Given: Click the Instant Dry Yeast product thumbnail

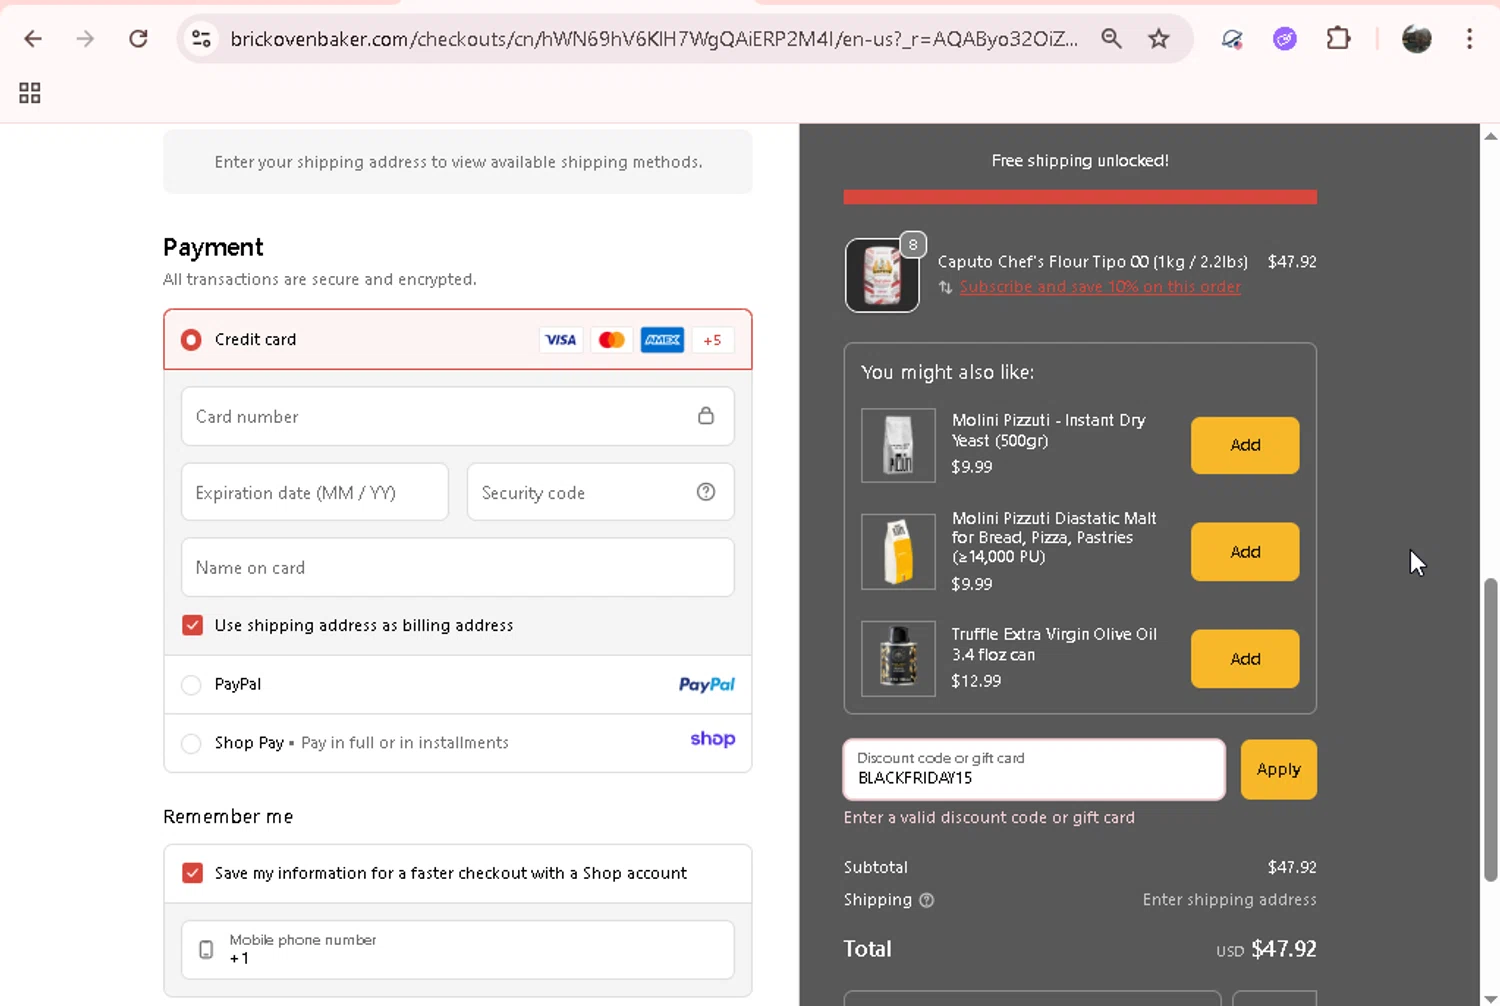Looking at the screenshot, I should [x=898, y=445].
